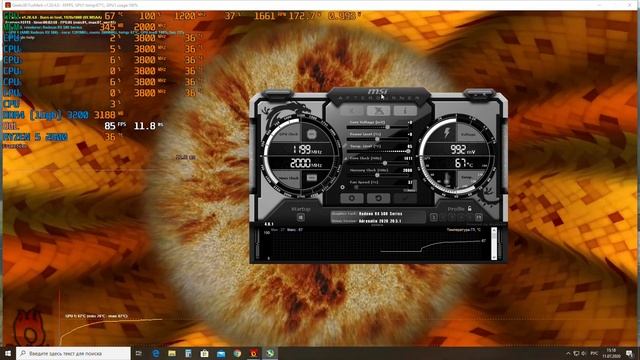Toggle Fan Speed Auto mode
Viewport: 640px width, 360px height.
click(x=409, y=190)
